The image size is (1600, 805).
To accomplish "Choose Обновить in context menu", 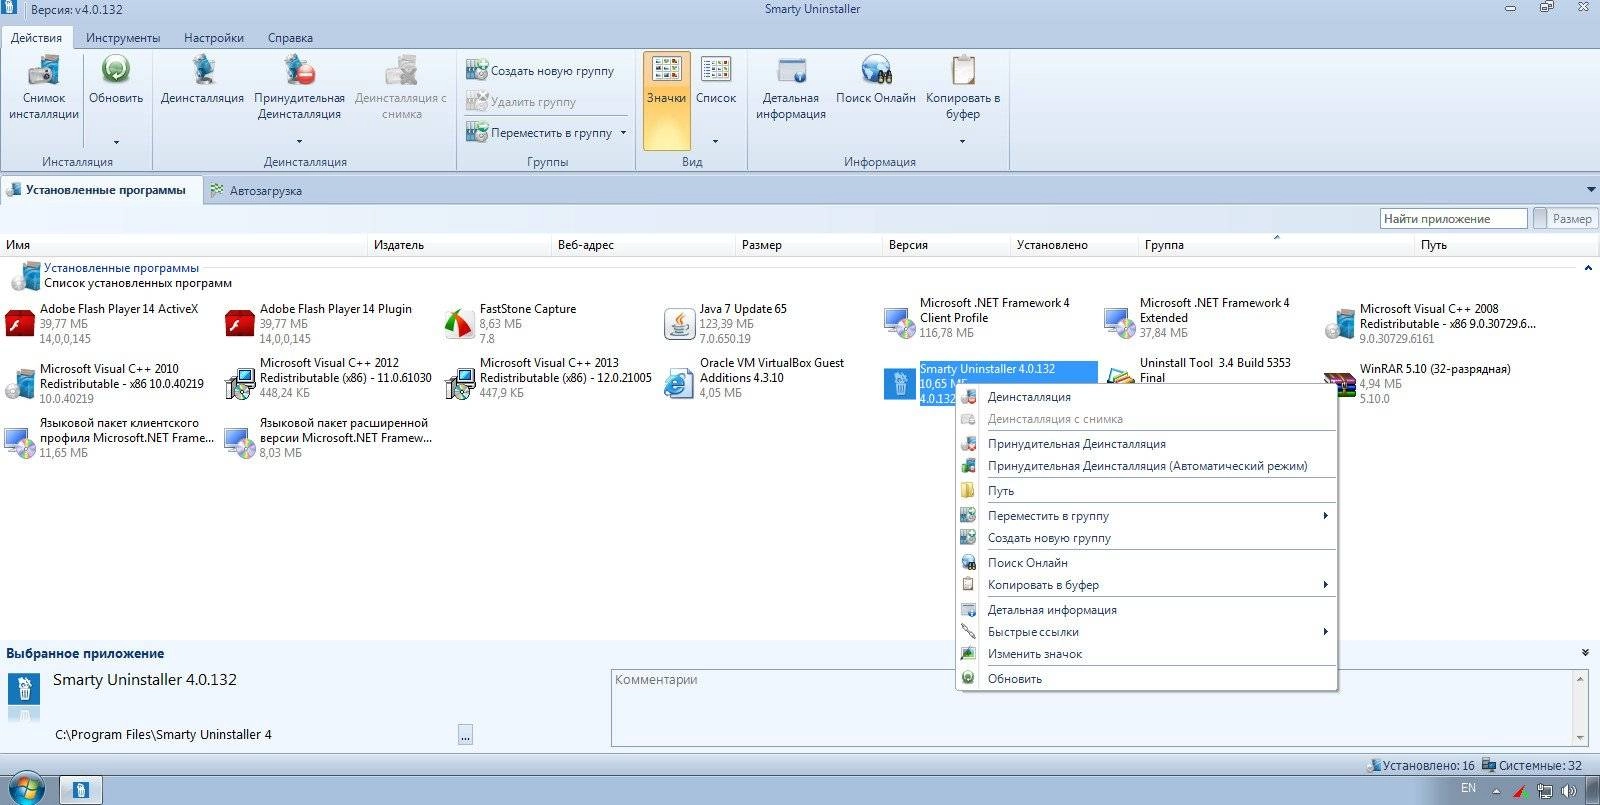I will coord(1147,679).
